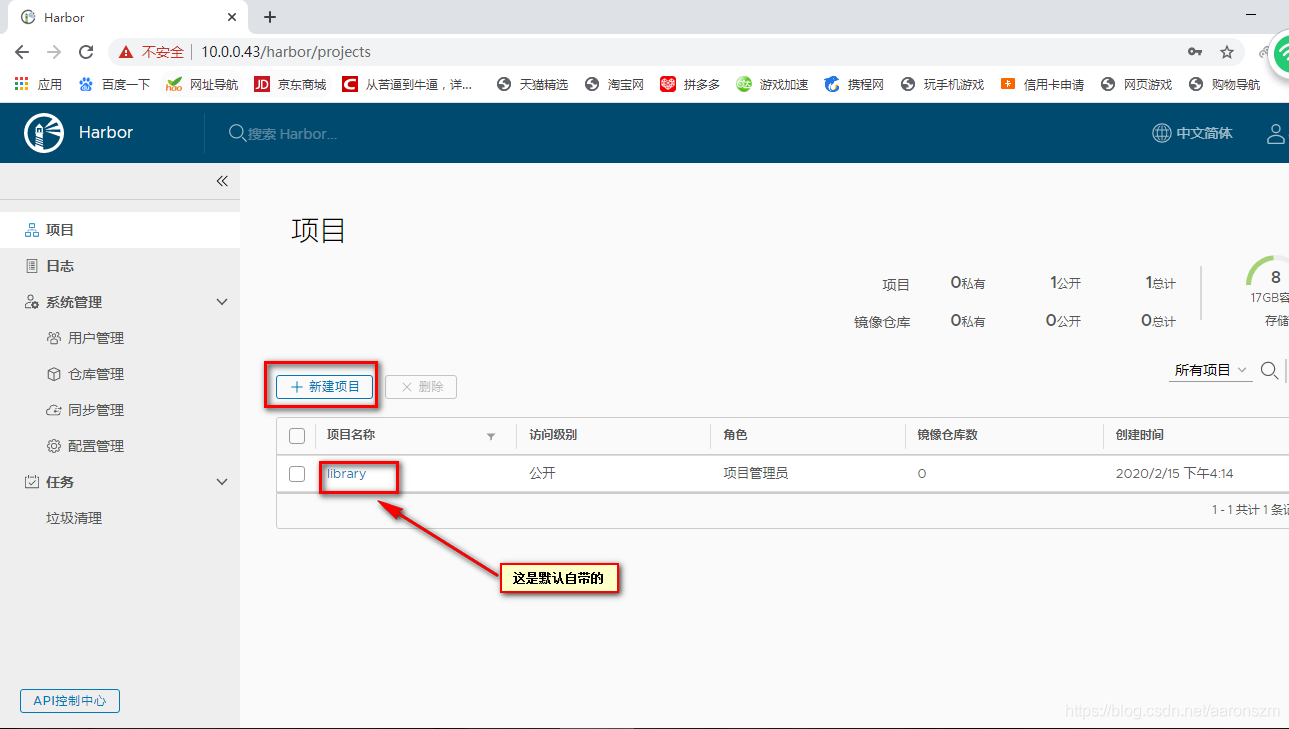Screen dimensions: 1289x729
Task: Click the 项目 projects sidebar icon
Action: pyautogui.click(x=32, y=230)
